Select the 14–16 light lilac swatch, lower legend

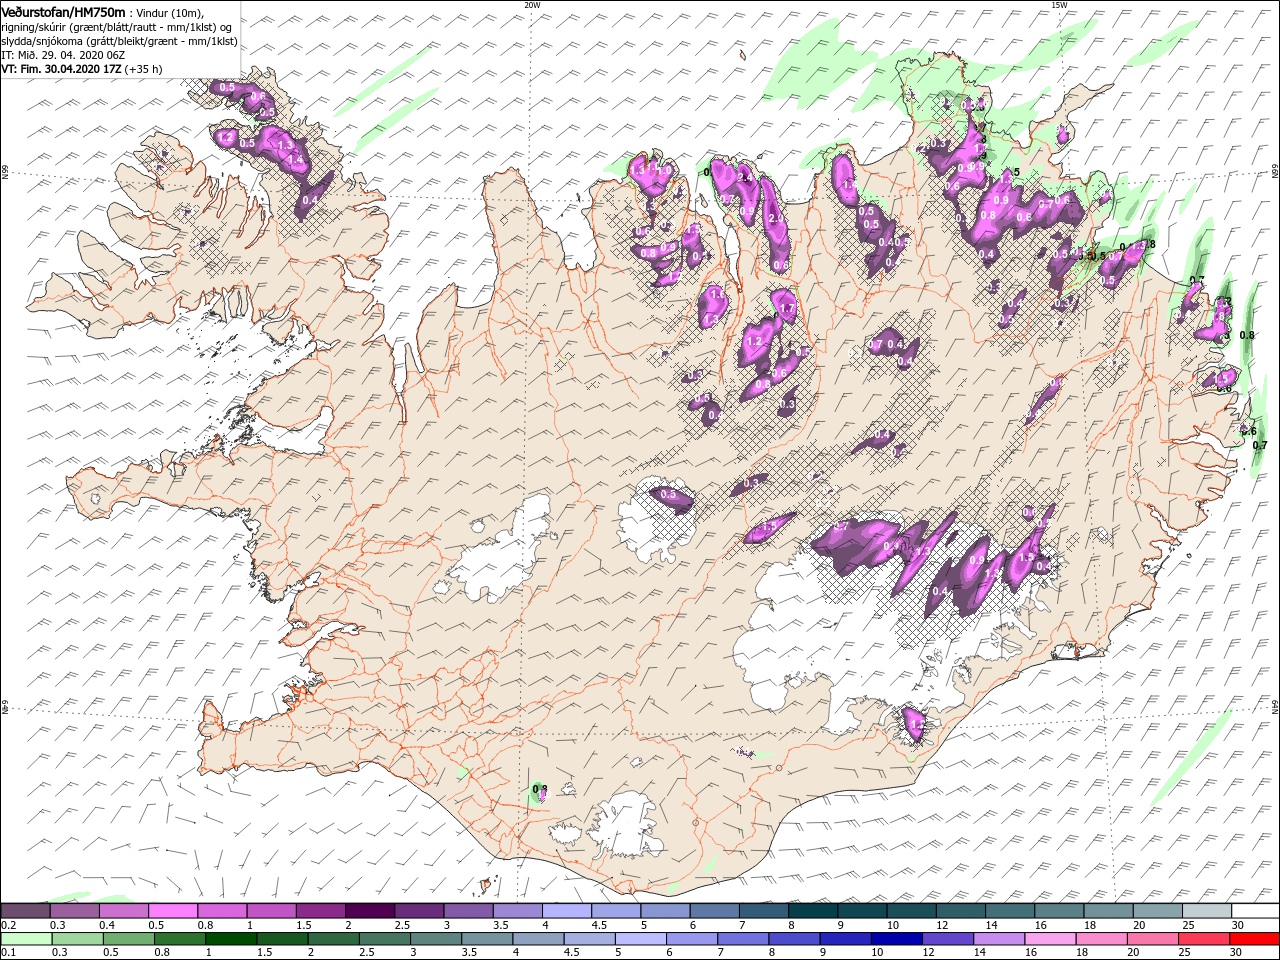click(996, 939)
